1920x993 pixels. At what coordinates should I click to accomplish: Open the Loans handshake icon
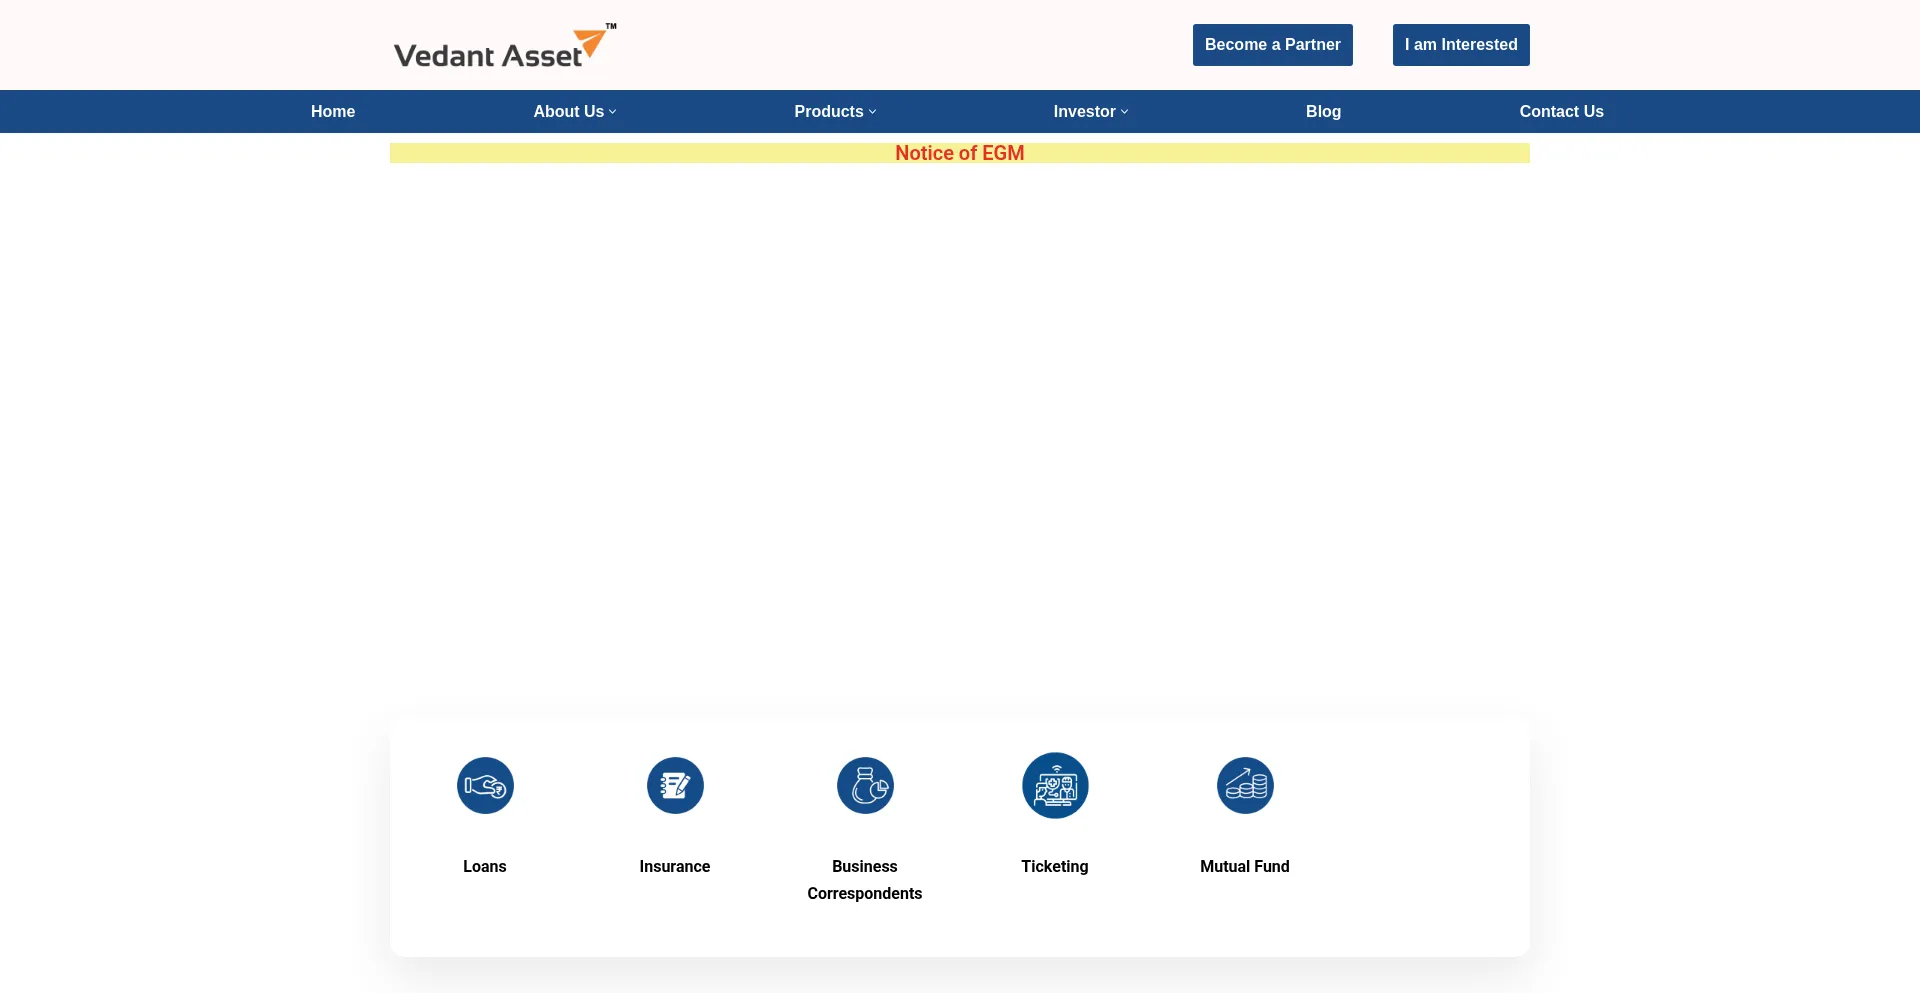tap(485, 785)
